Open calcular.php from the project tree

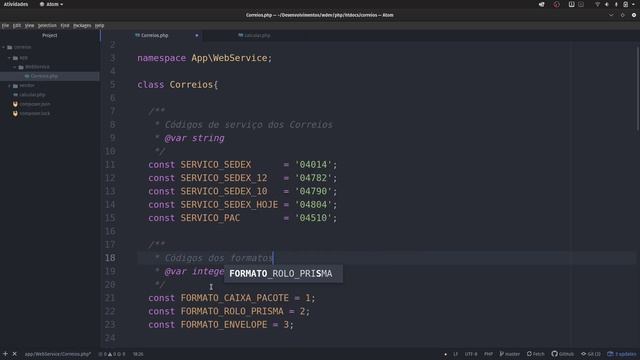(32, 95)
